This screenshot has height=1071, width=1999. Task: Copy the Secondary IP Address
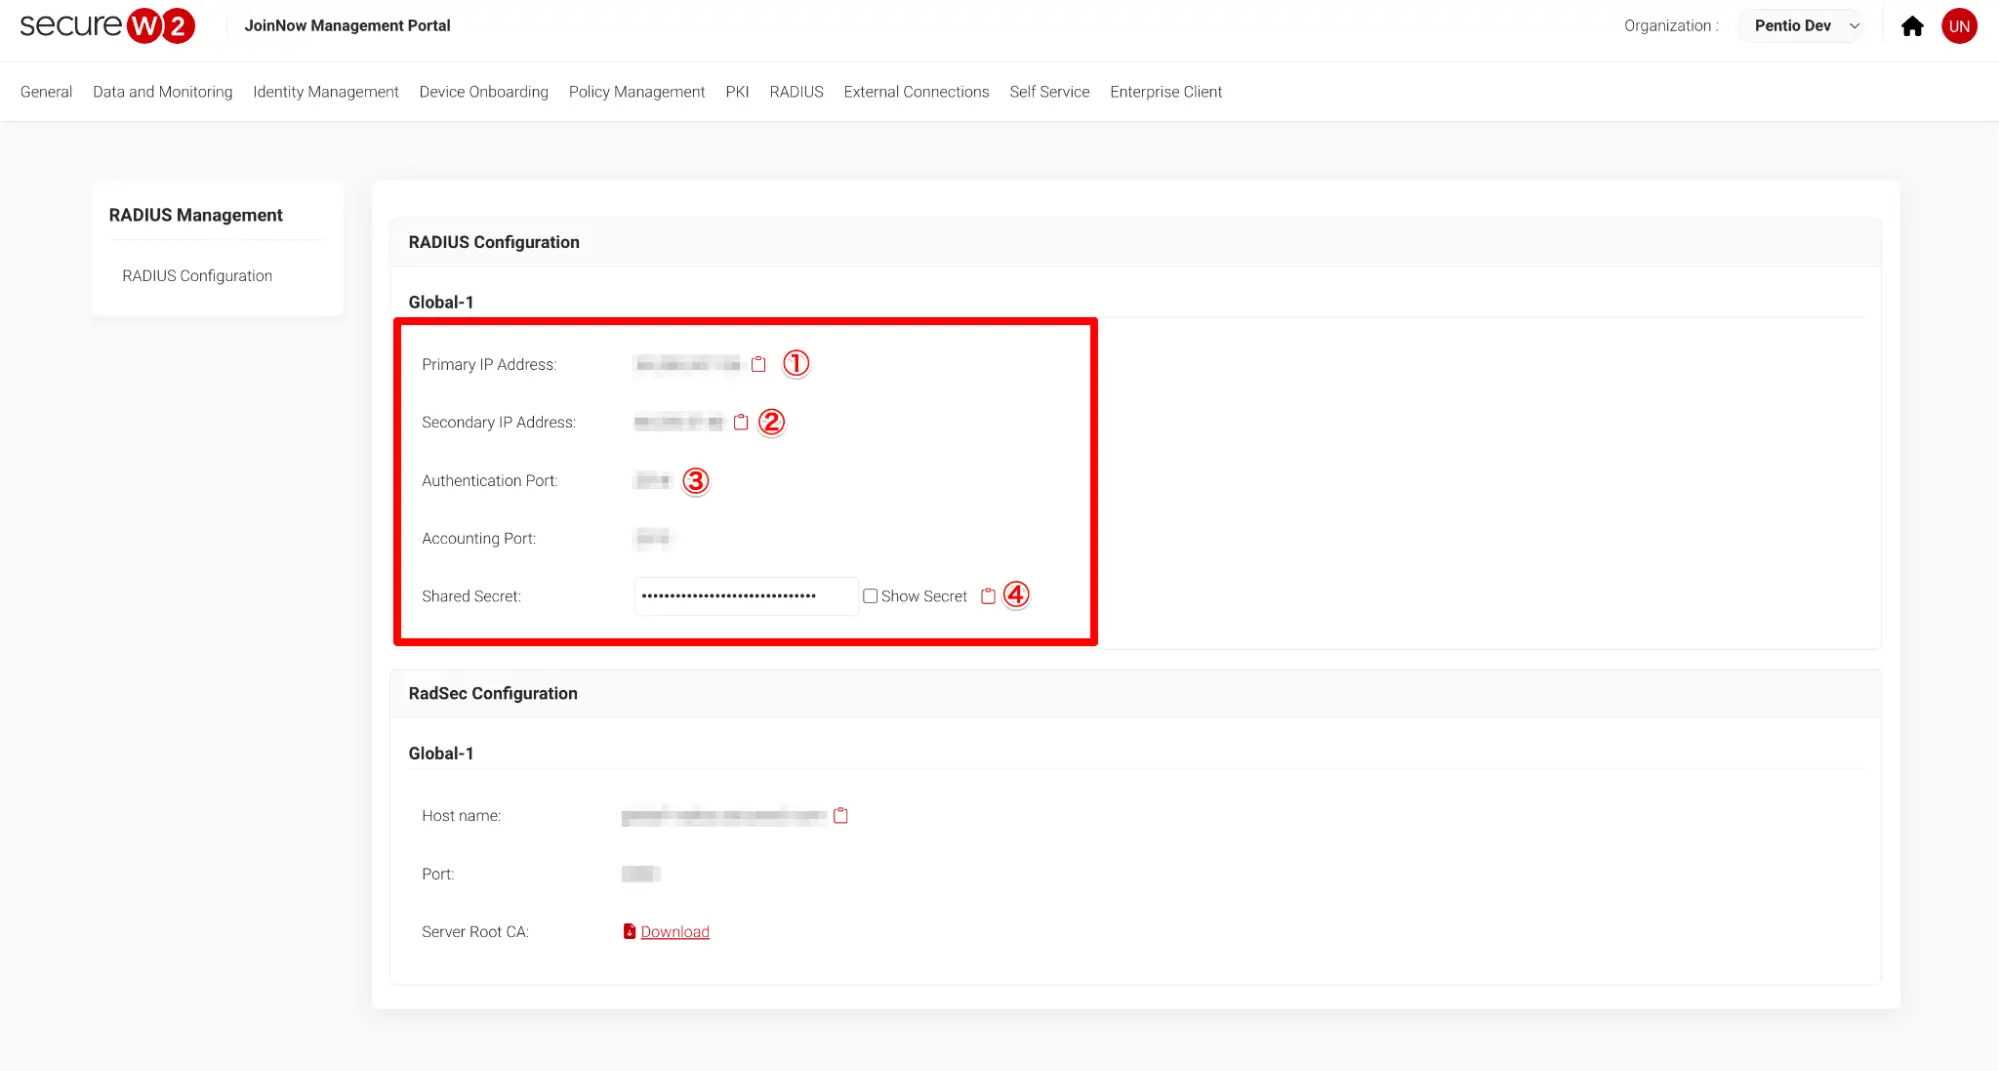(x=740, y=422)
